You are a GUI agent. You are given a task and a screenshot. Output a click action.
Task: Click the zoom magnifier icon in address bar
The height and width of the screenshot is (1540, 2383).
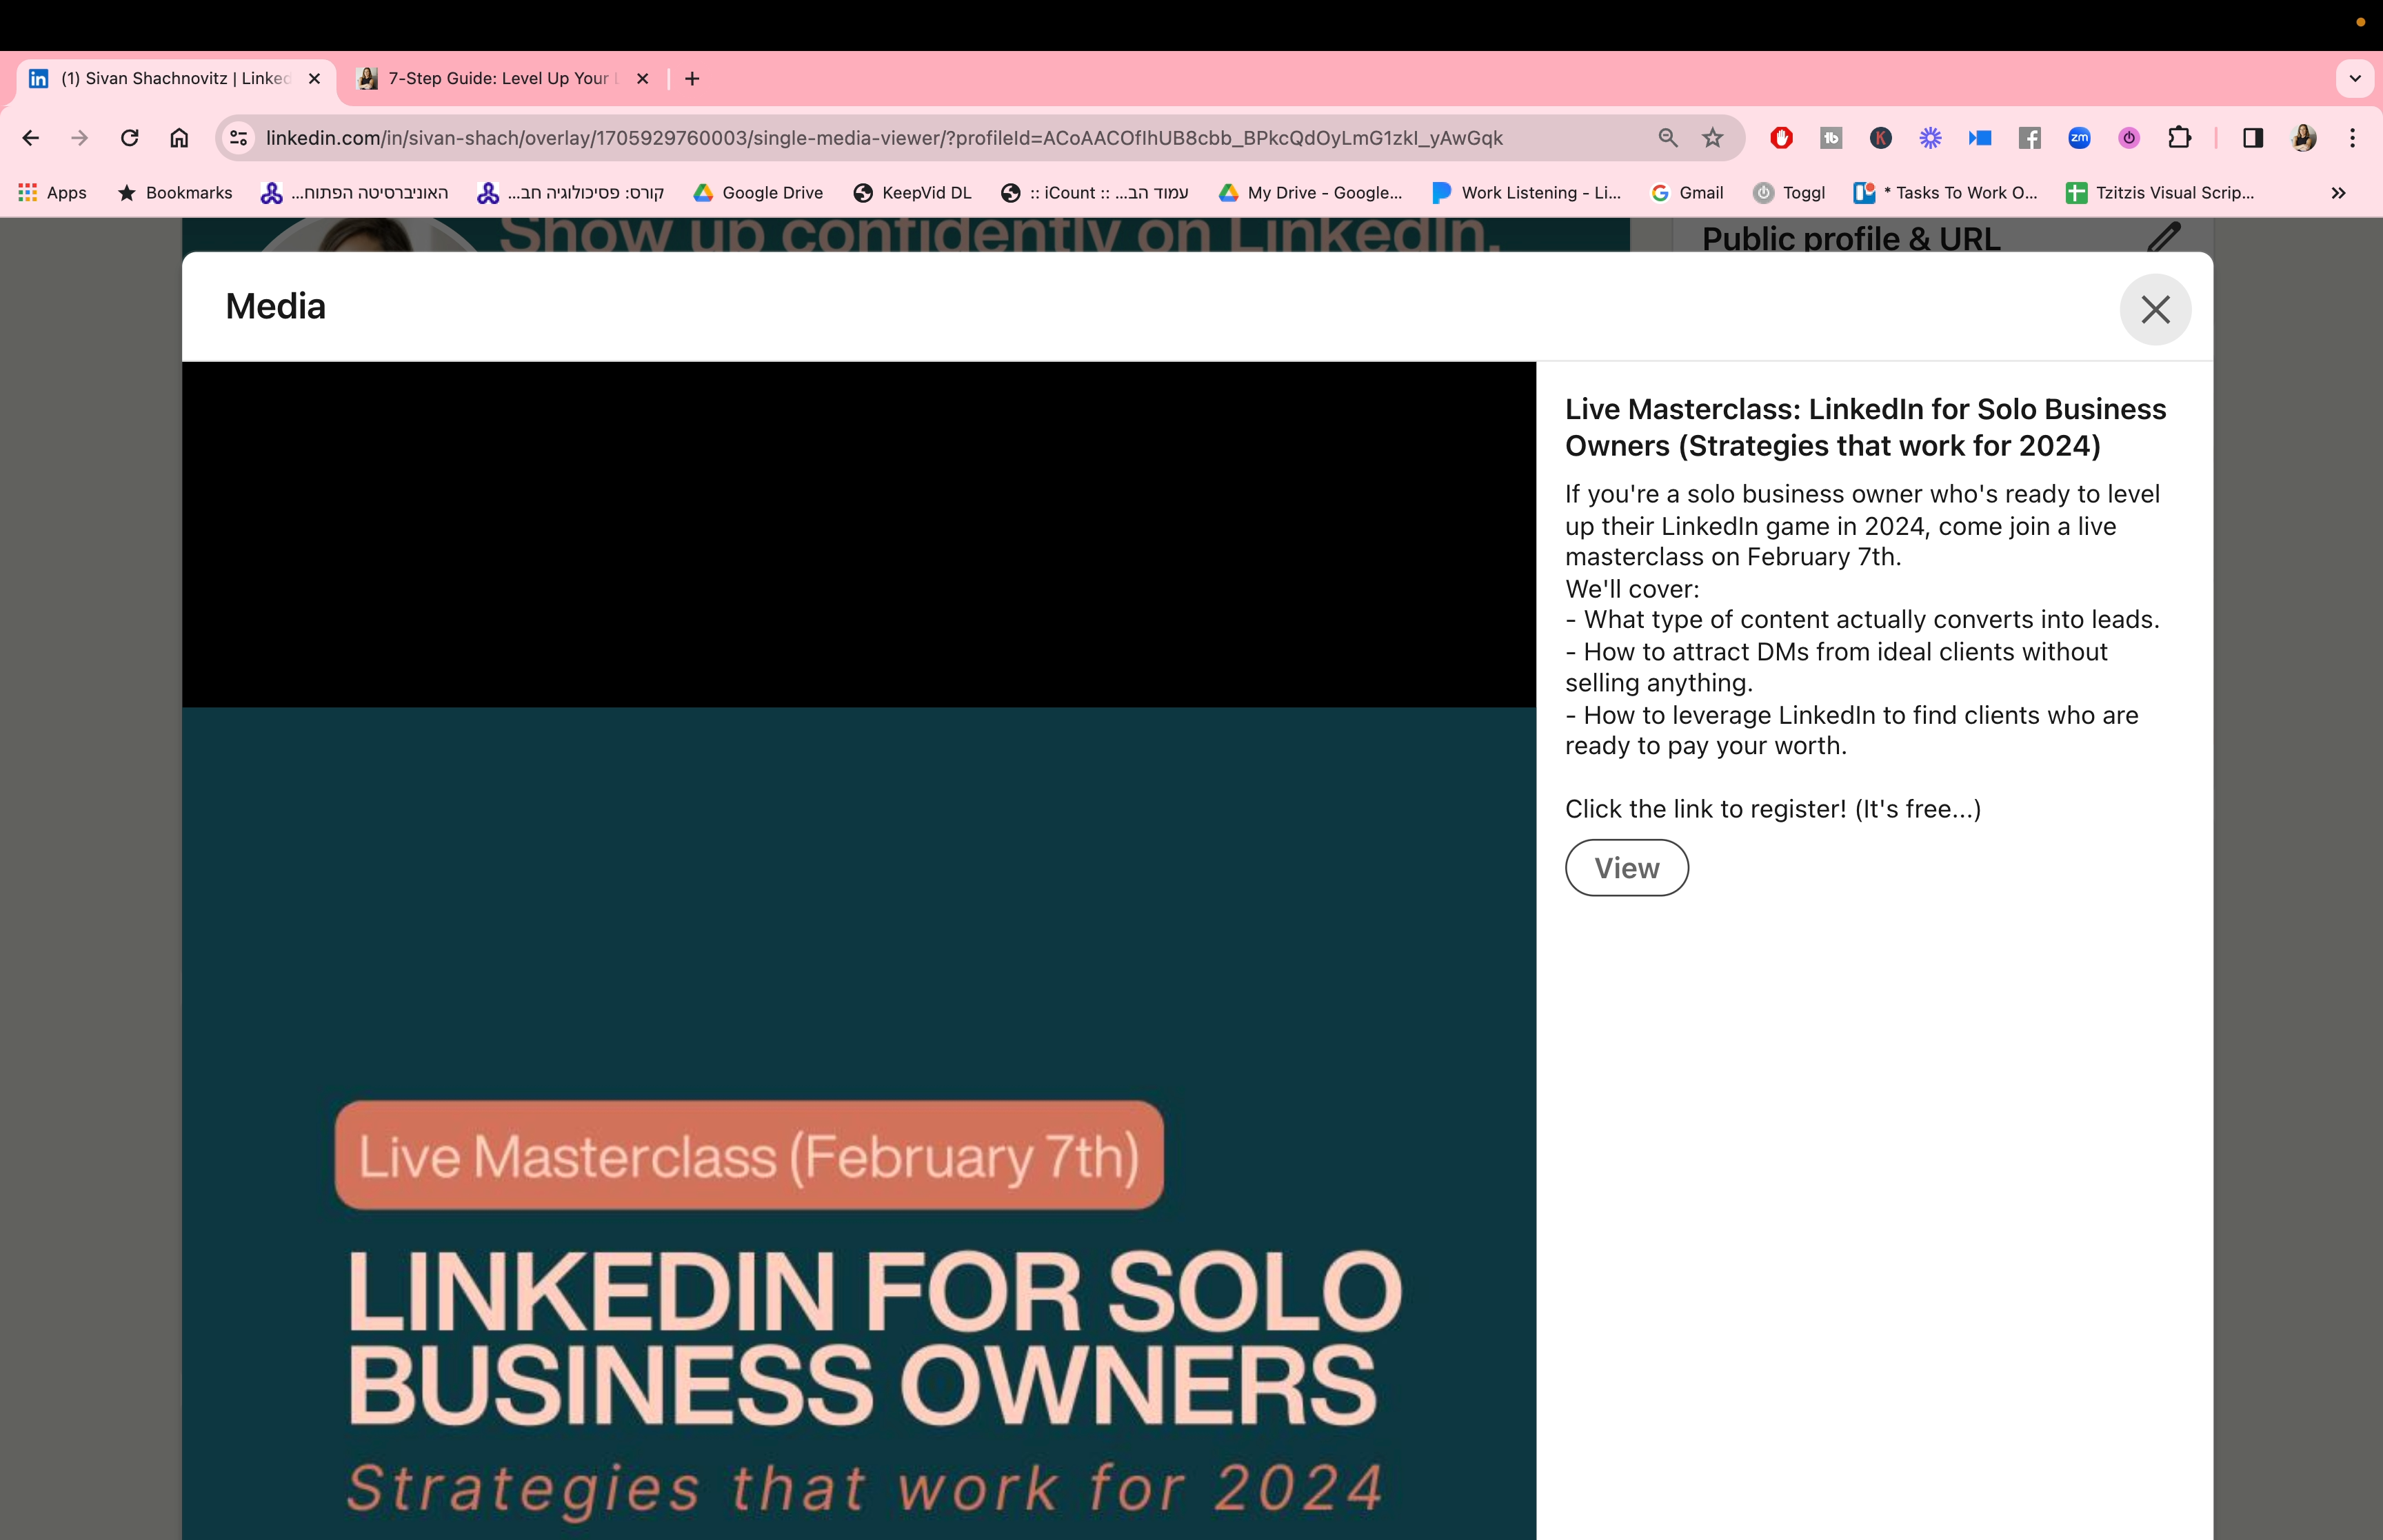[1667, 138]
